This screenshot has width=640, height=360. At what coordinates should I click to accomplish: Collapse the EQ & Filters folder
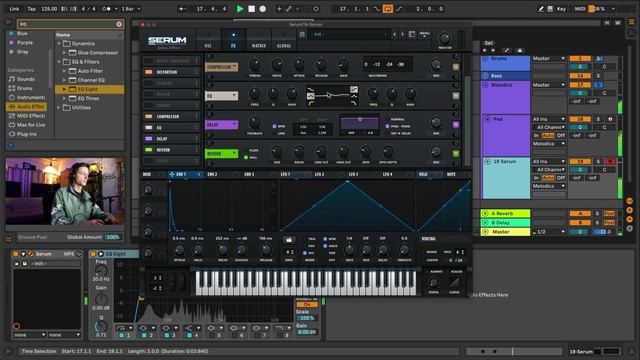59,62
